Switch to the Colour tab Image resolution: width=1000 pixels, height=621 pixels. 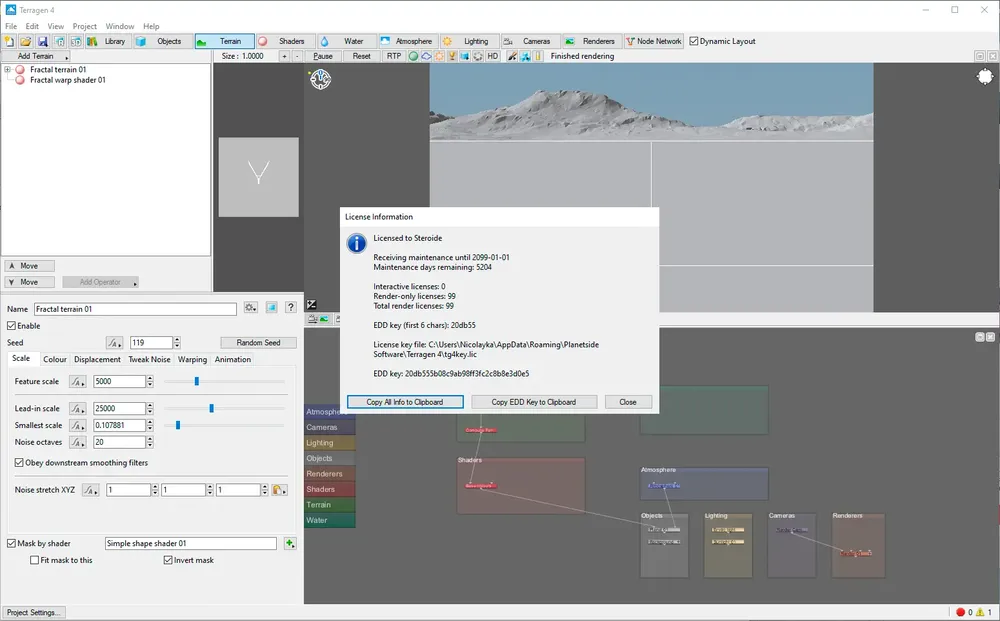[55, 360]
